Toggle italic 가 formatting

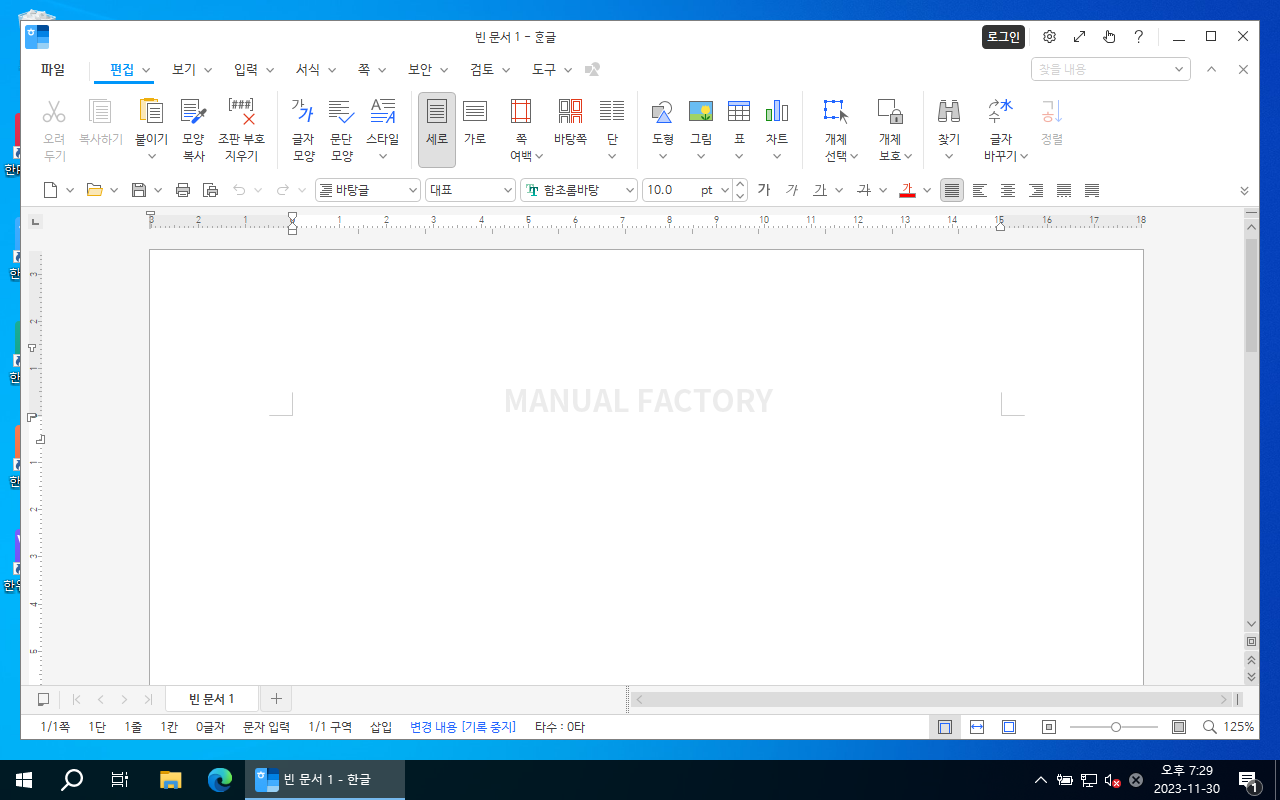click(x=792, y=190)
